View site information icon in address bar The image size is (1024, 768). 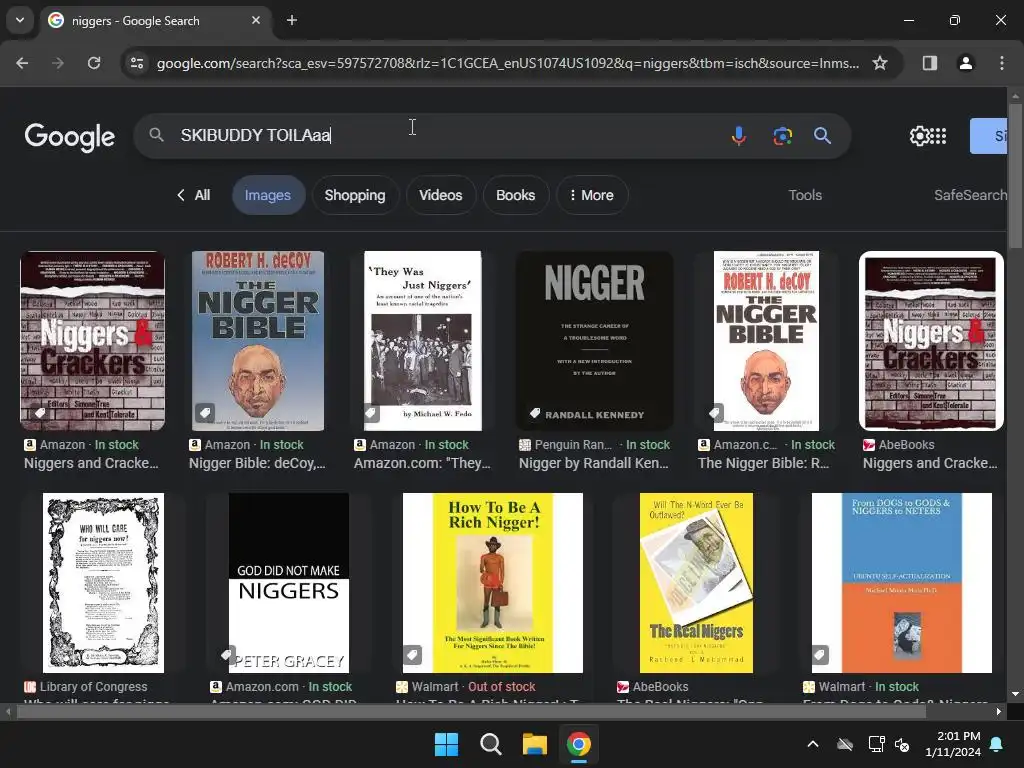click(137, 63)
